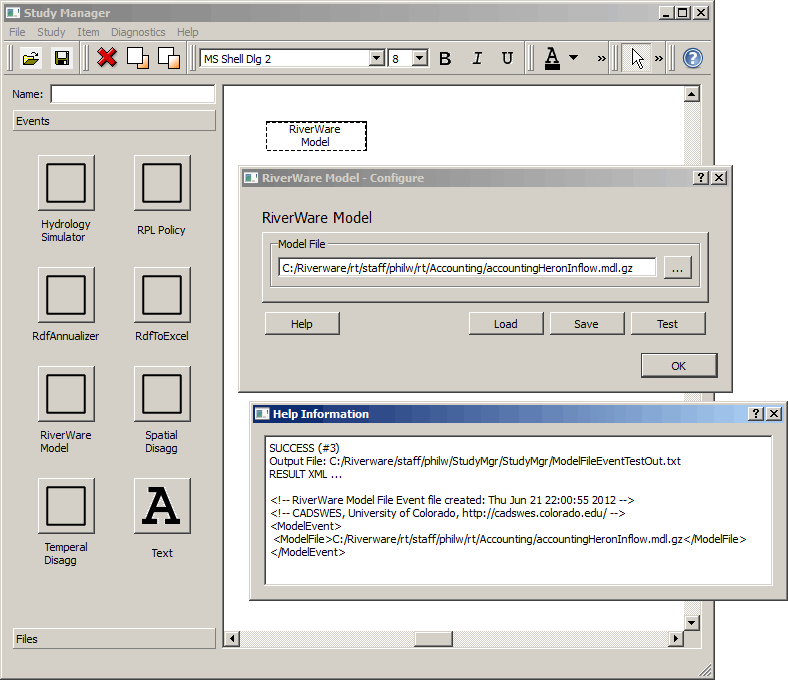Click the SUCCESS (#3) text line

304,448
